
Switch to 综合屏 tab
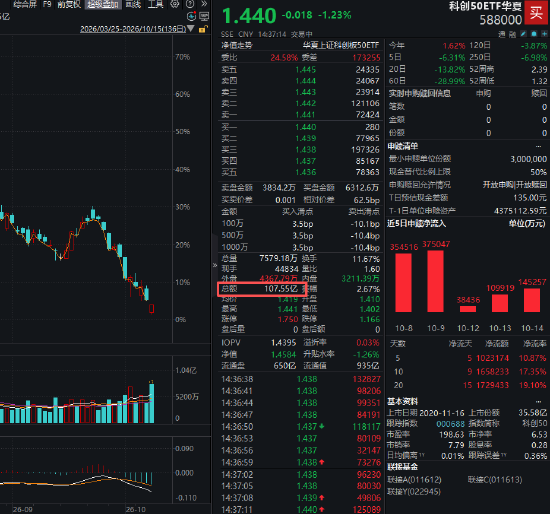coord(25,4)
